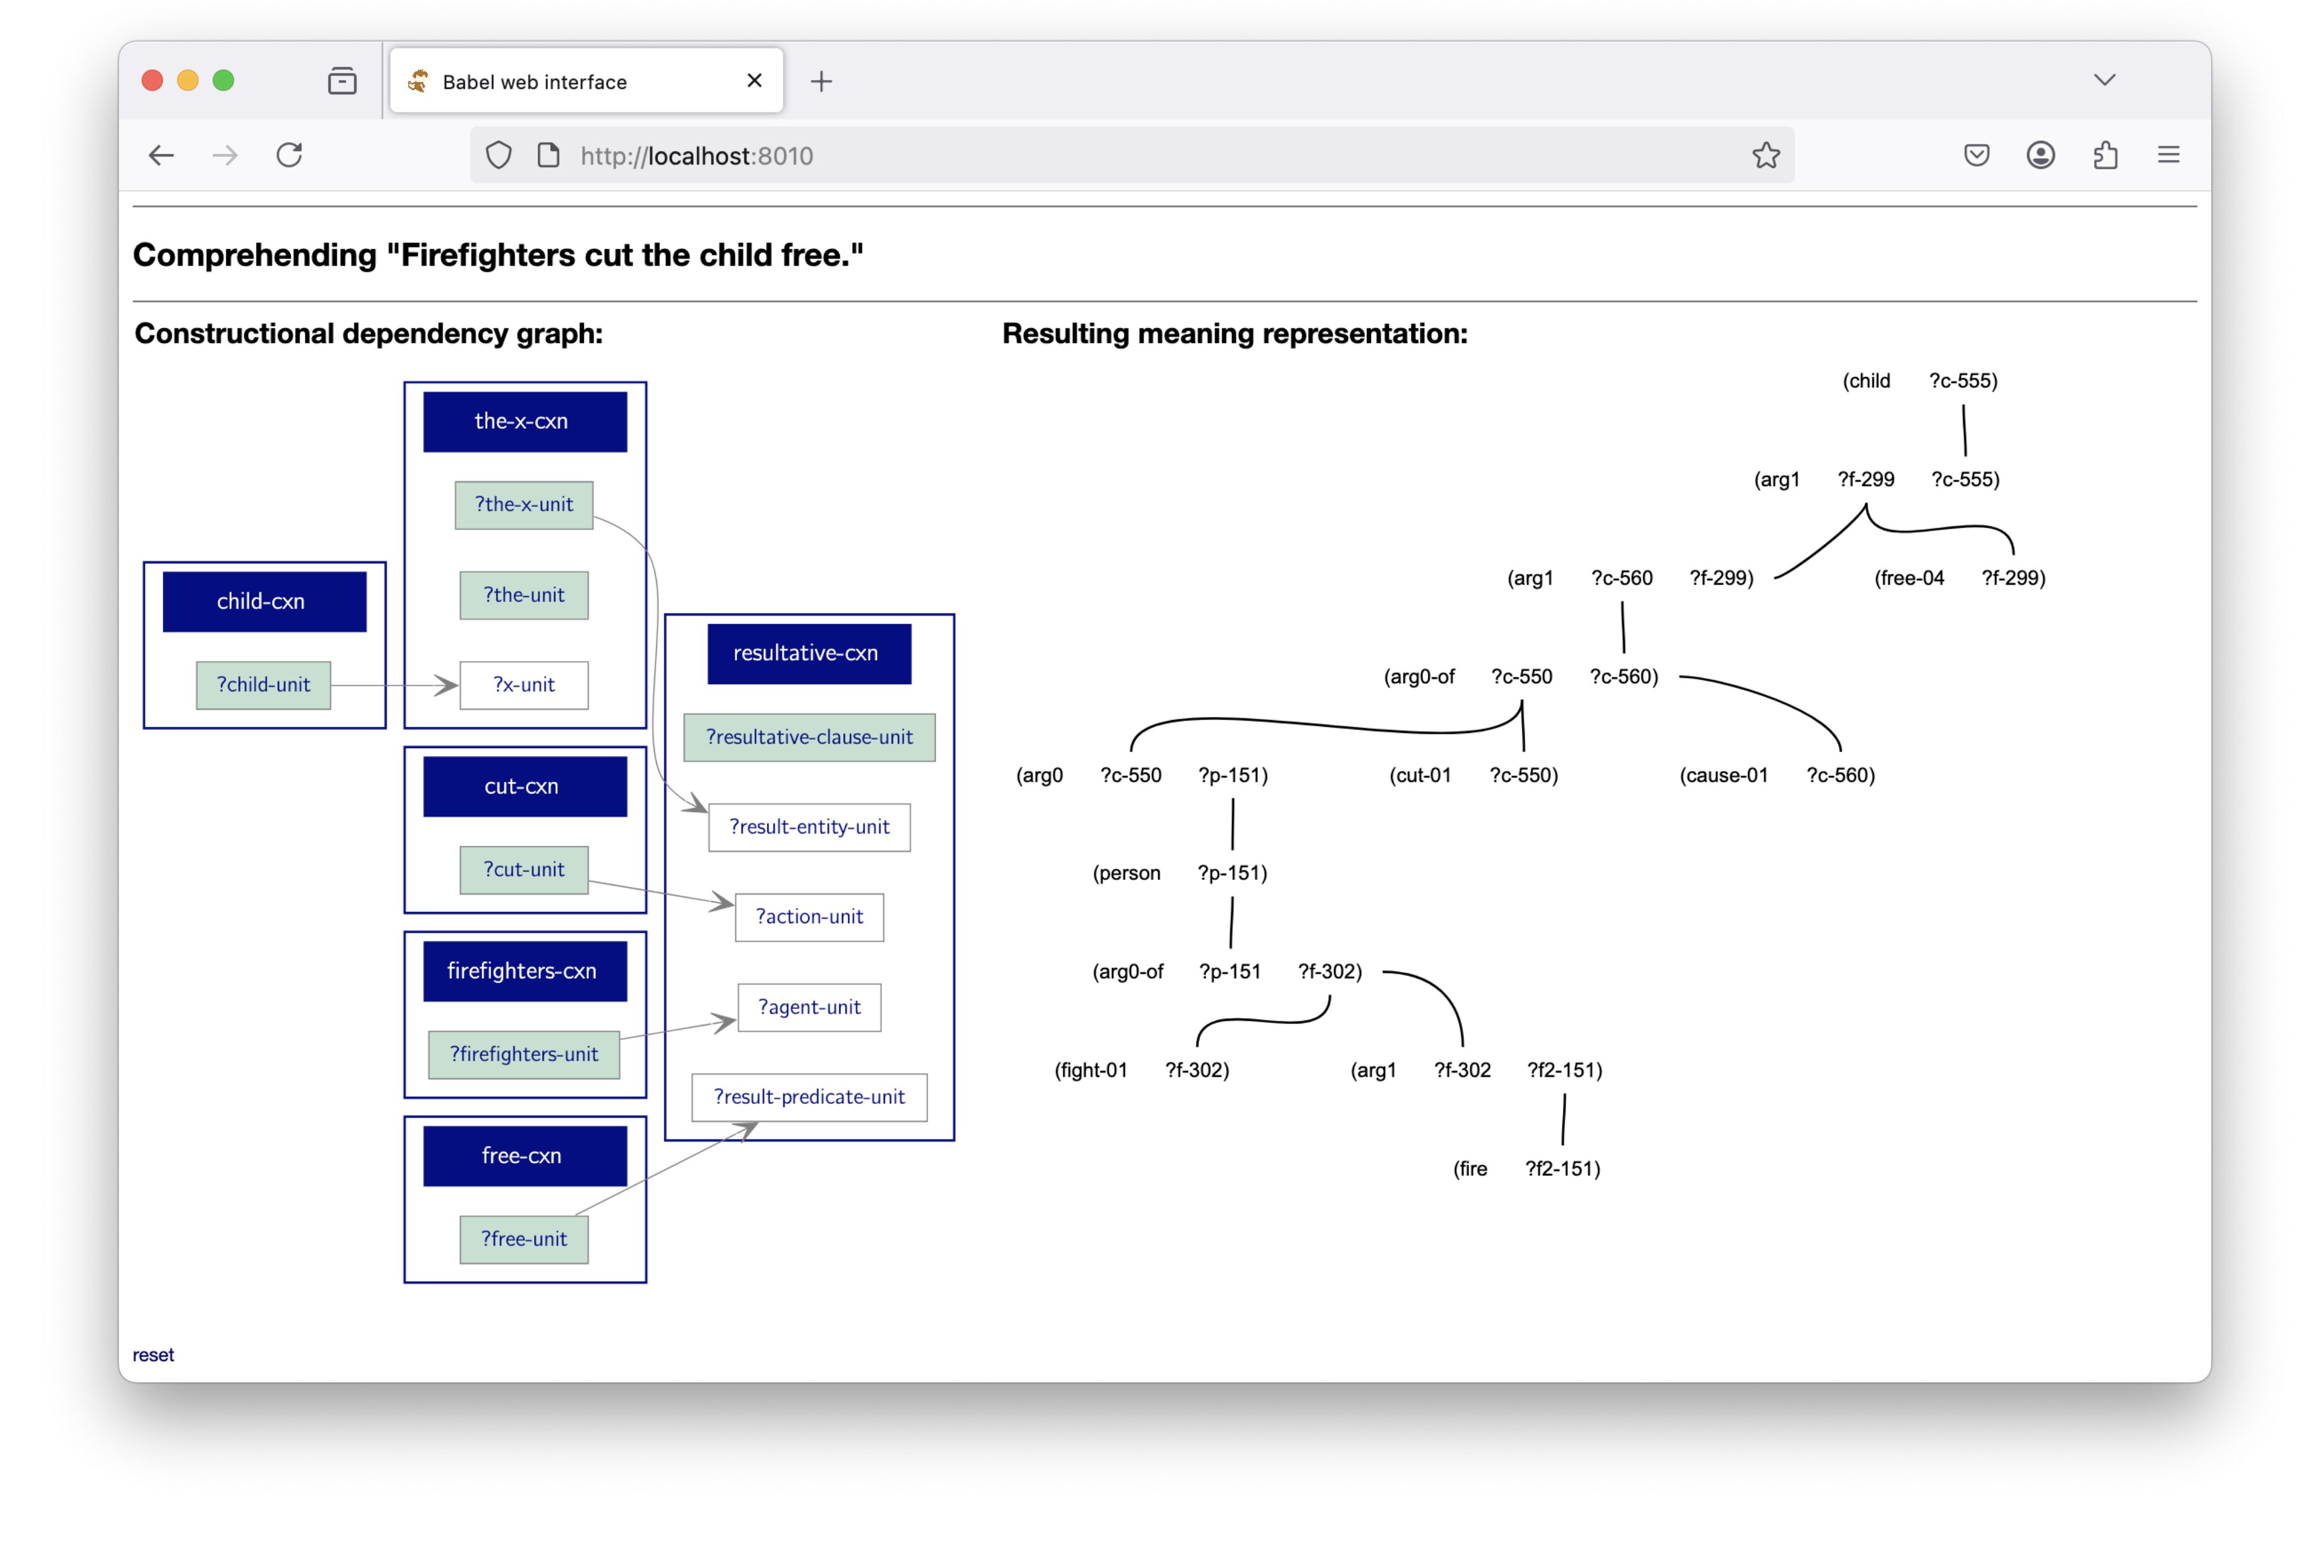Click the browser back arrow
This screenshot has height=1568, width=2324.
point(161,155)
